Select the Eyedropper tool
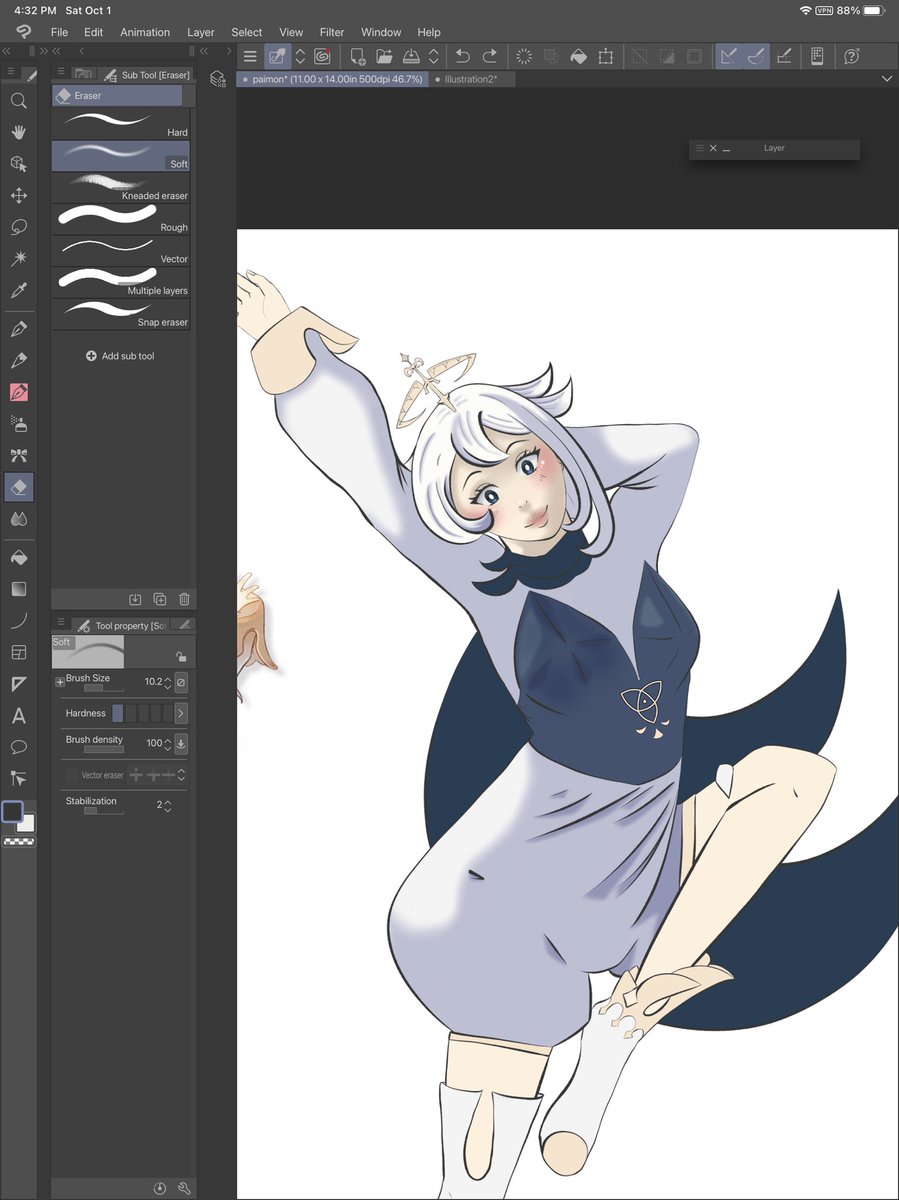899x1200 pixels. (x=18, y=291)
